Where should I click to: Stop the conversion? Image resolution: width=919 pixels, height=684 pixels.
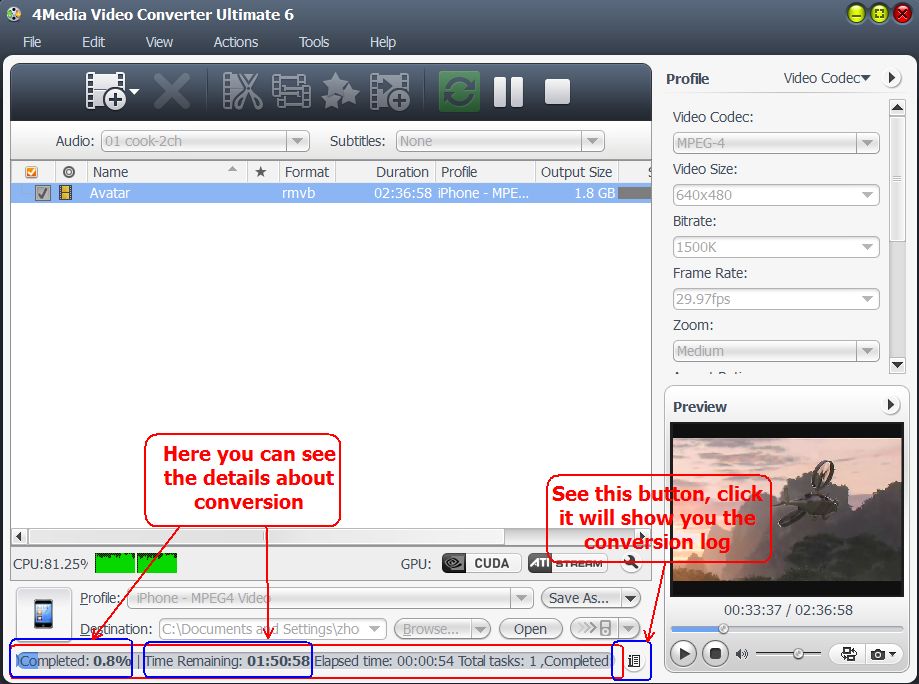tap(557, 91)
